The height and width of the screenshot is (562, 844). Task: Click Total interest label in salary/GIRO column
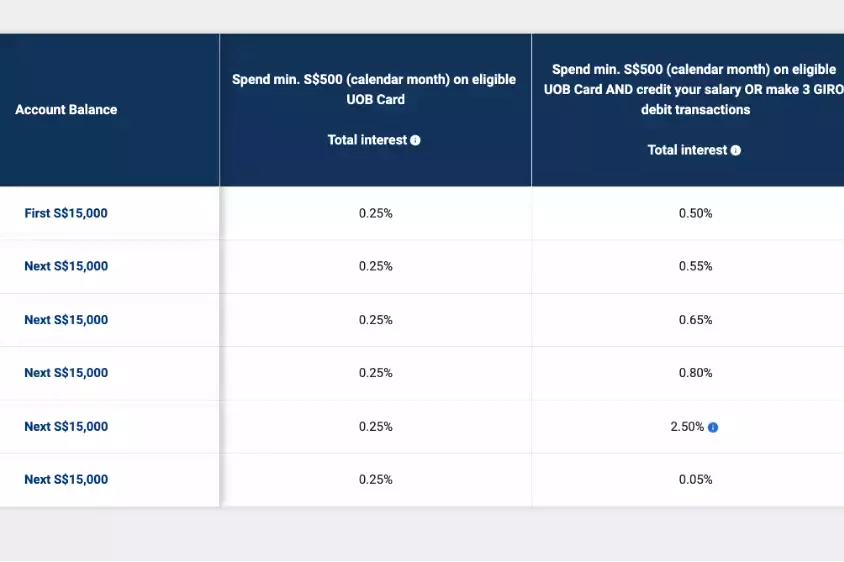[x=688, y=150]
